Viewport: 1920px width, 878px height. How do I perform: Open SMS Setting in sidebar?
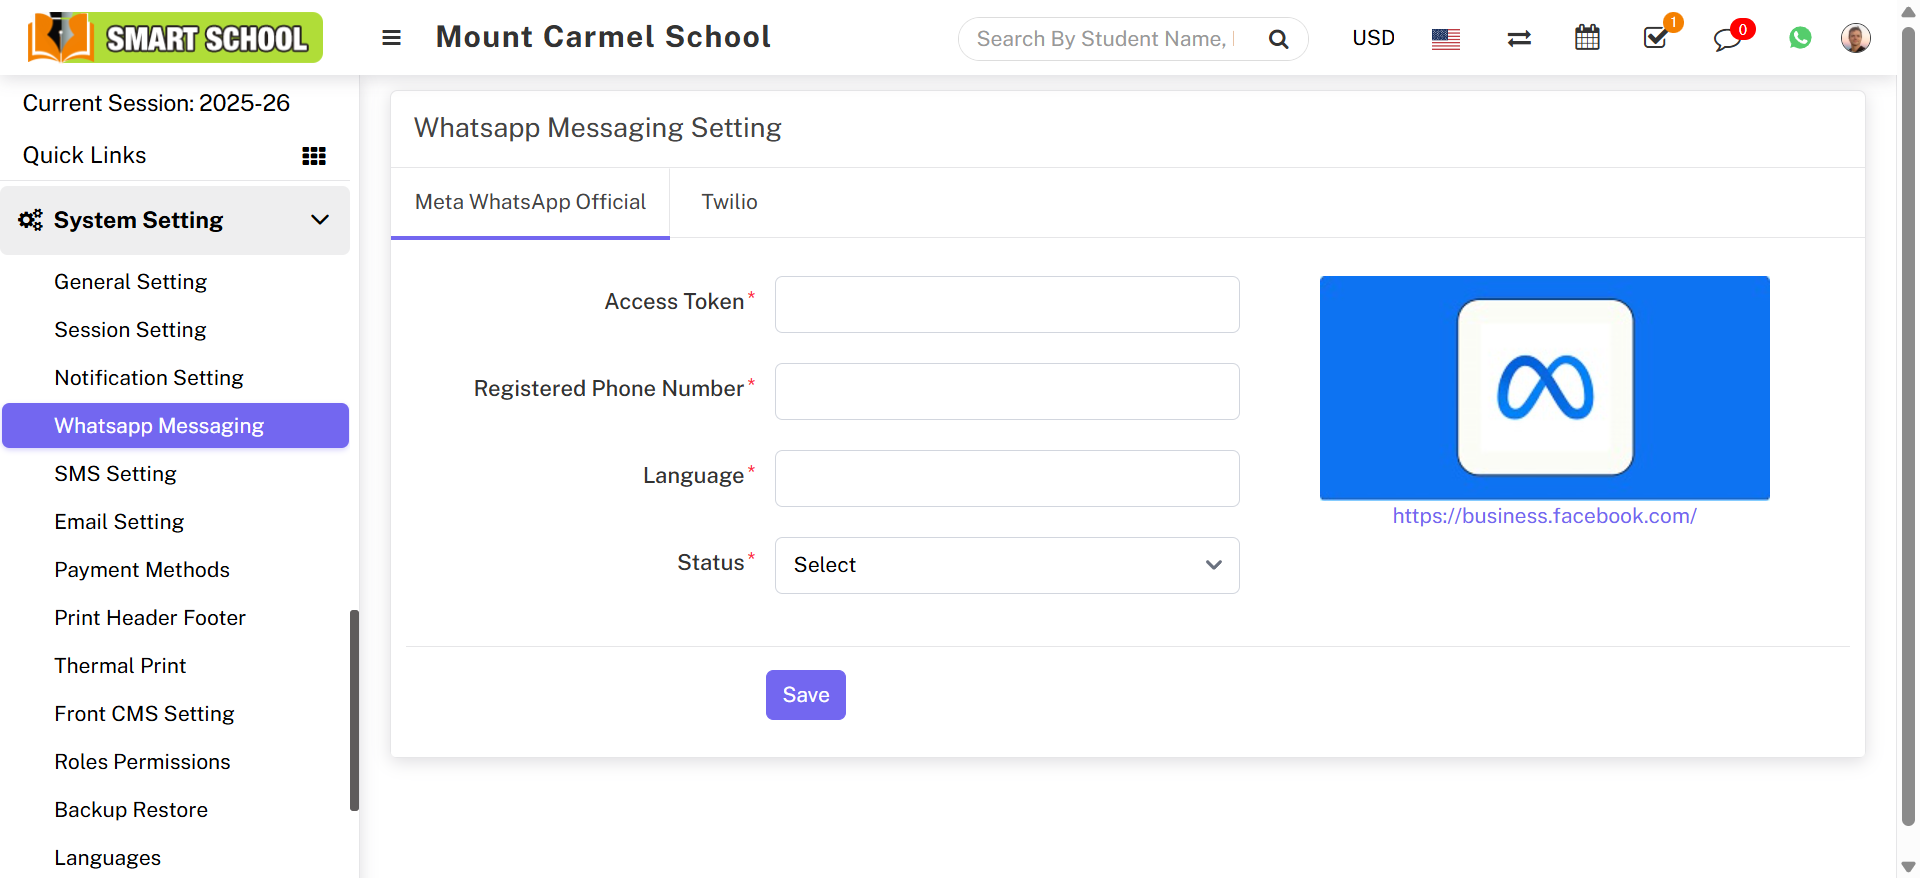[115, 474]
